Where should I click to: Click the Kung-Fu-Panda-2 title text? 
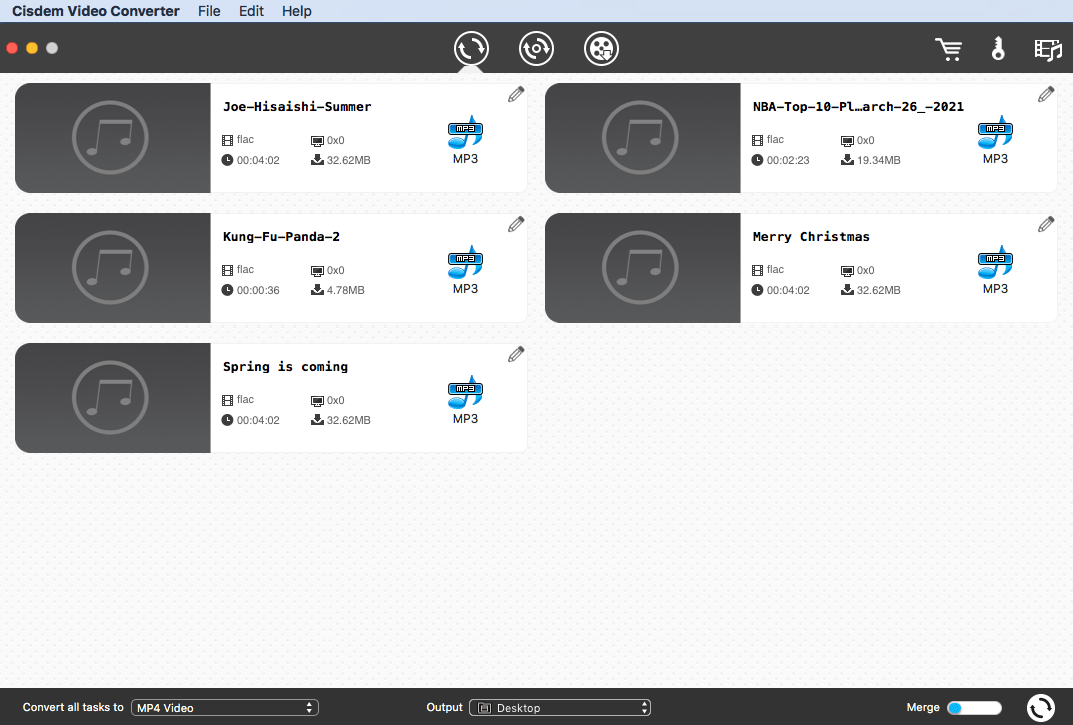281,237
